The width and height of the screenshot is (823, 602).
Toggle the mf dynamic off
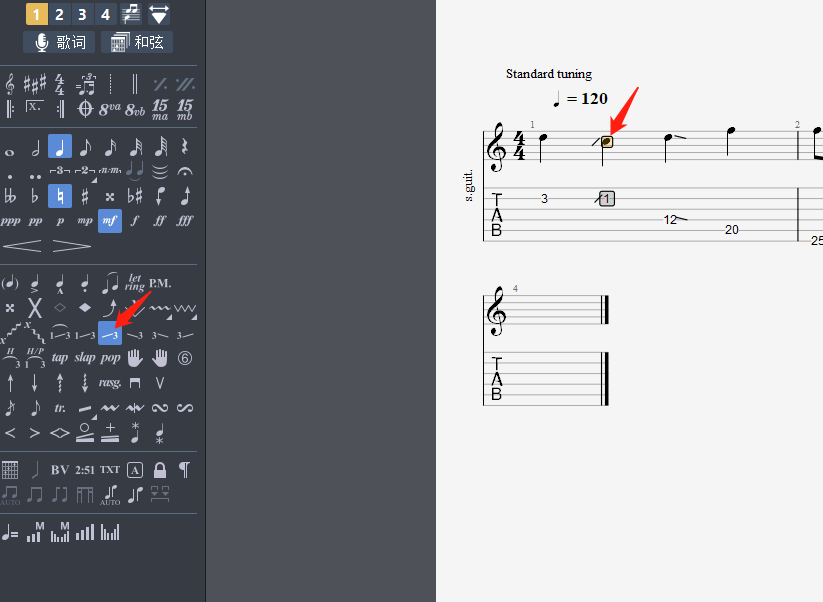point(110,221)
